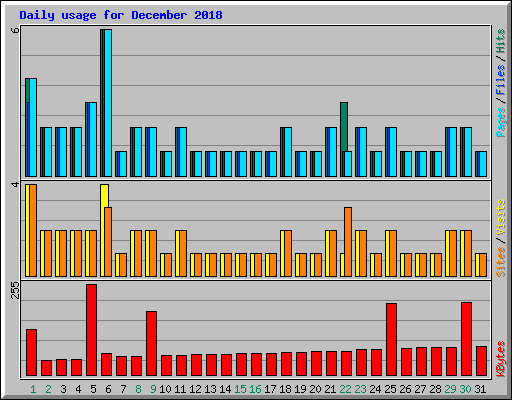Select day label "19" on the x-axis
Screen dimensions: 512x400
point(300,389)
